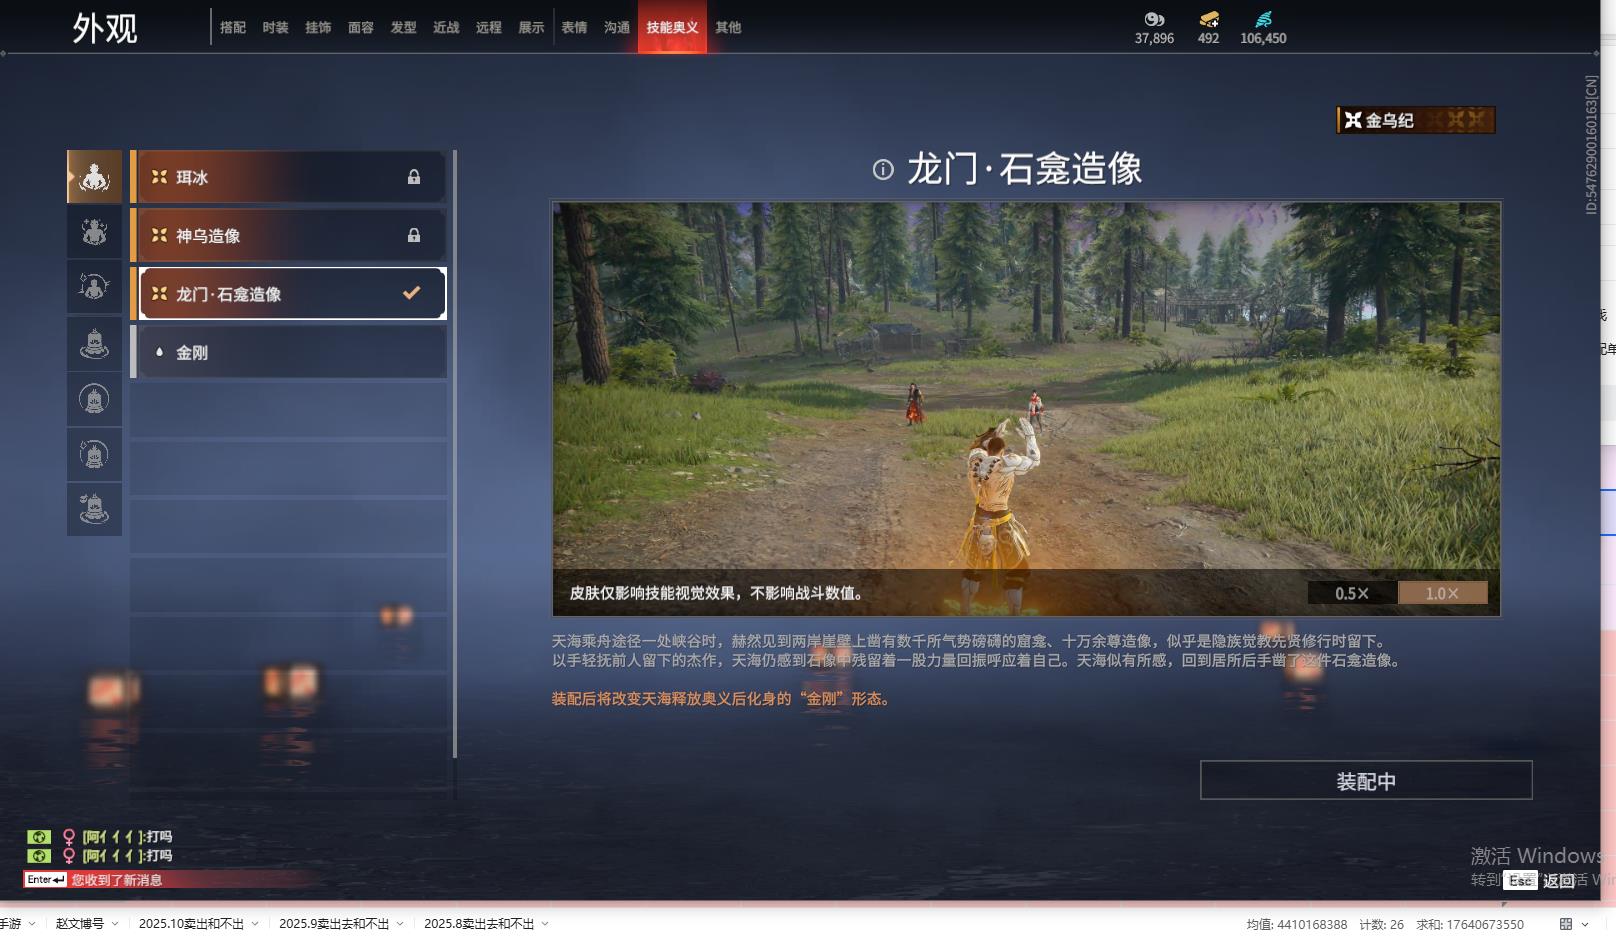The image size is (1616, 939).
Task: Click the teal feather icon above 106,450
Action: (1263, 19)
